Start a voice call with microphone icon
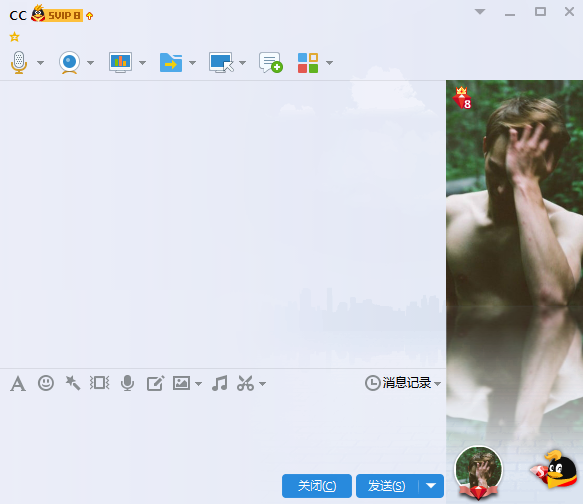This screenshot has width=583, height=504. [19, 62]
